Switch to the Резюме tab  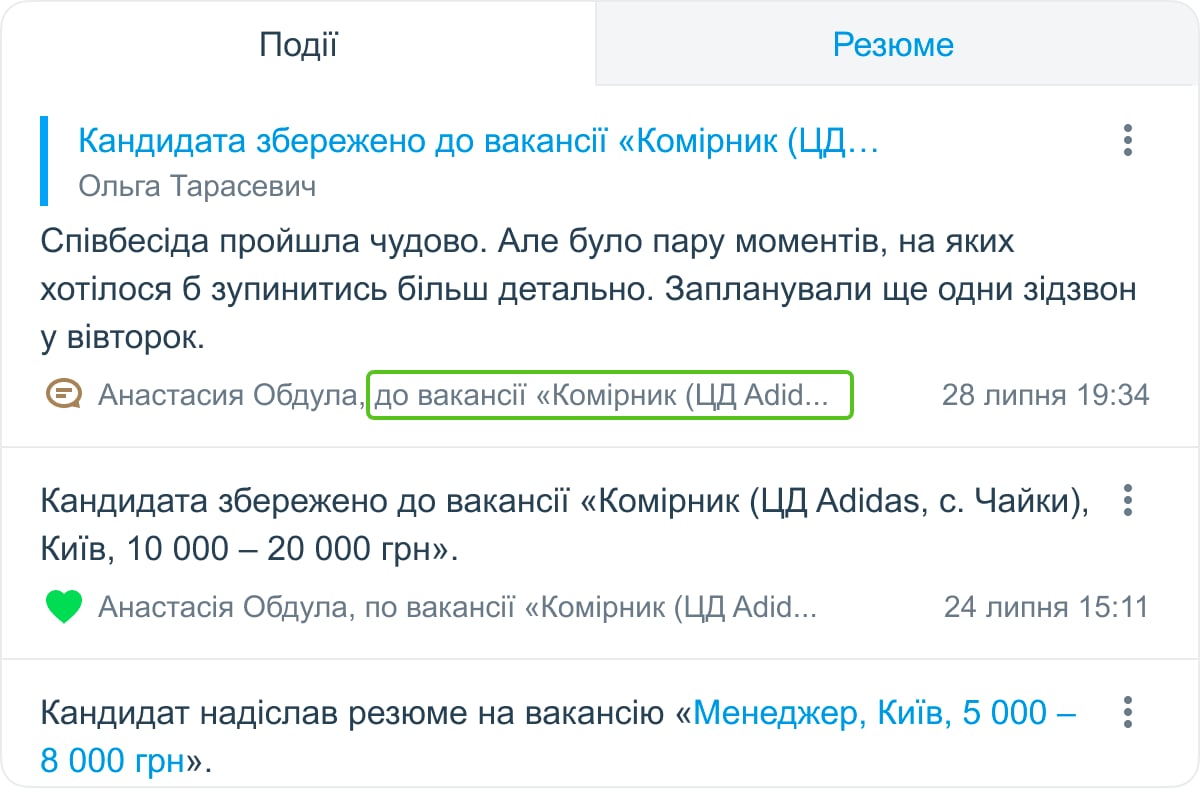893,45
